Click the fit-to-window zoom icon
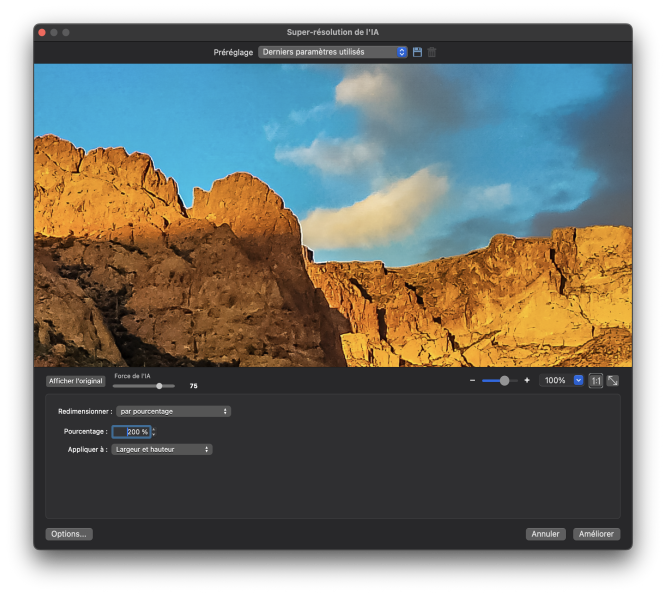Viewport: 666px width, 596px height. click(612, 381)
